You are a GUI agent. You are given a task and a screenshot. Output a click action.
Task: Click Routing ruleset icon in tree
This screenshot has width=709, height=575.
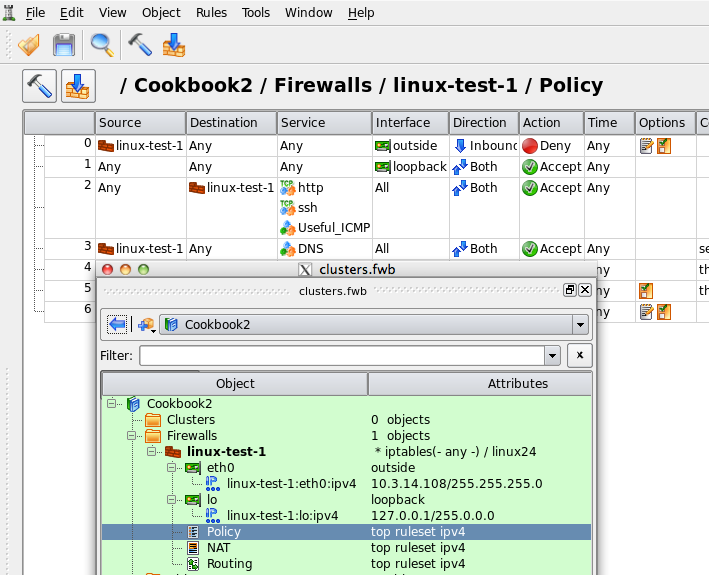tap(193, 564)
